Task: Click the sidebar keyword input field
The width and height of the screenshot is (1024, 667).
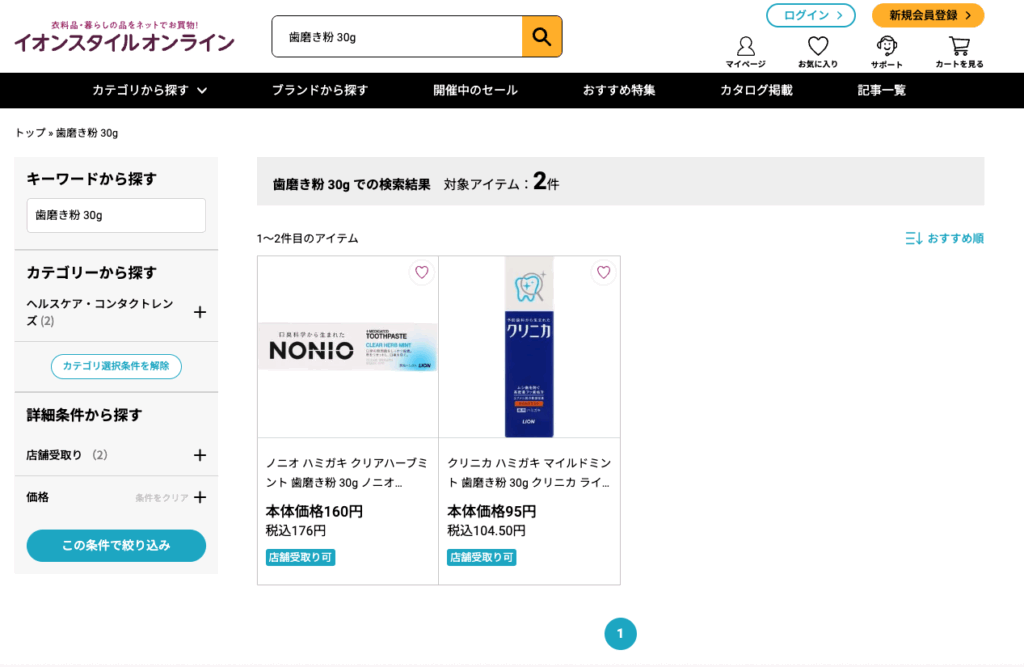Action: click(116, 215)
